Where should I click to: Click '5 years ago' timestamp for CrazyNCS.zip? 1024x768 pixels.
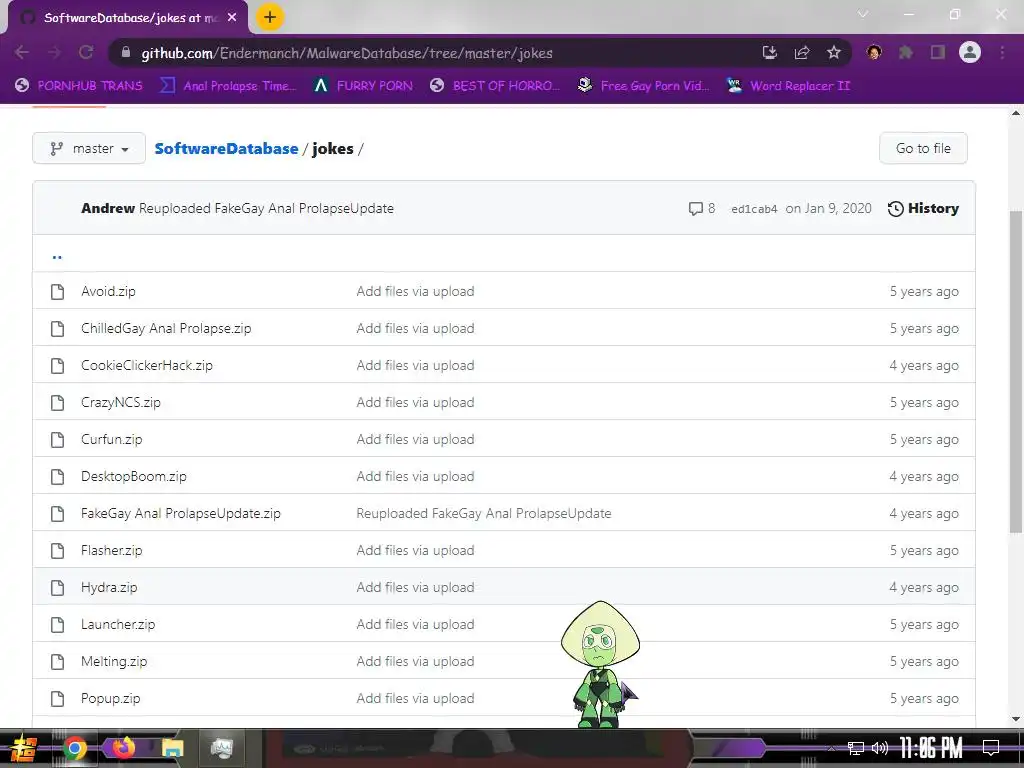point(924,402)
